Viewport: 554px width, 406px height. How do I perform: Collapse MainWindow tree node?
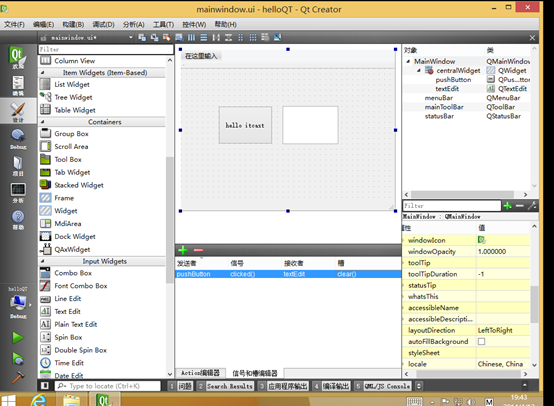click(408, 61)
